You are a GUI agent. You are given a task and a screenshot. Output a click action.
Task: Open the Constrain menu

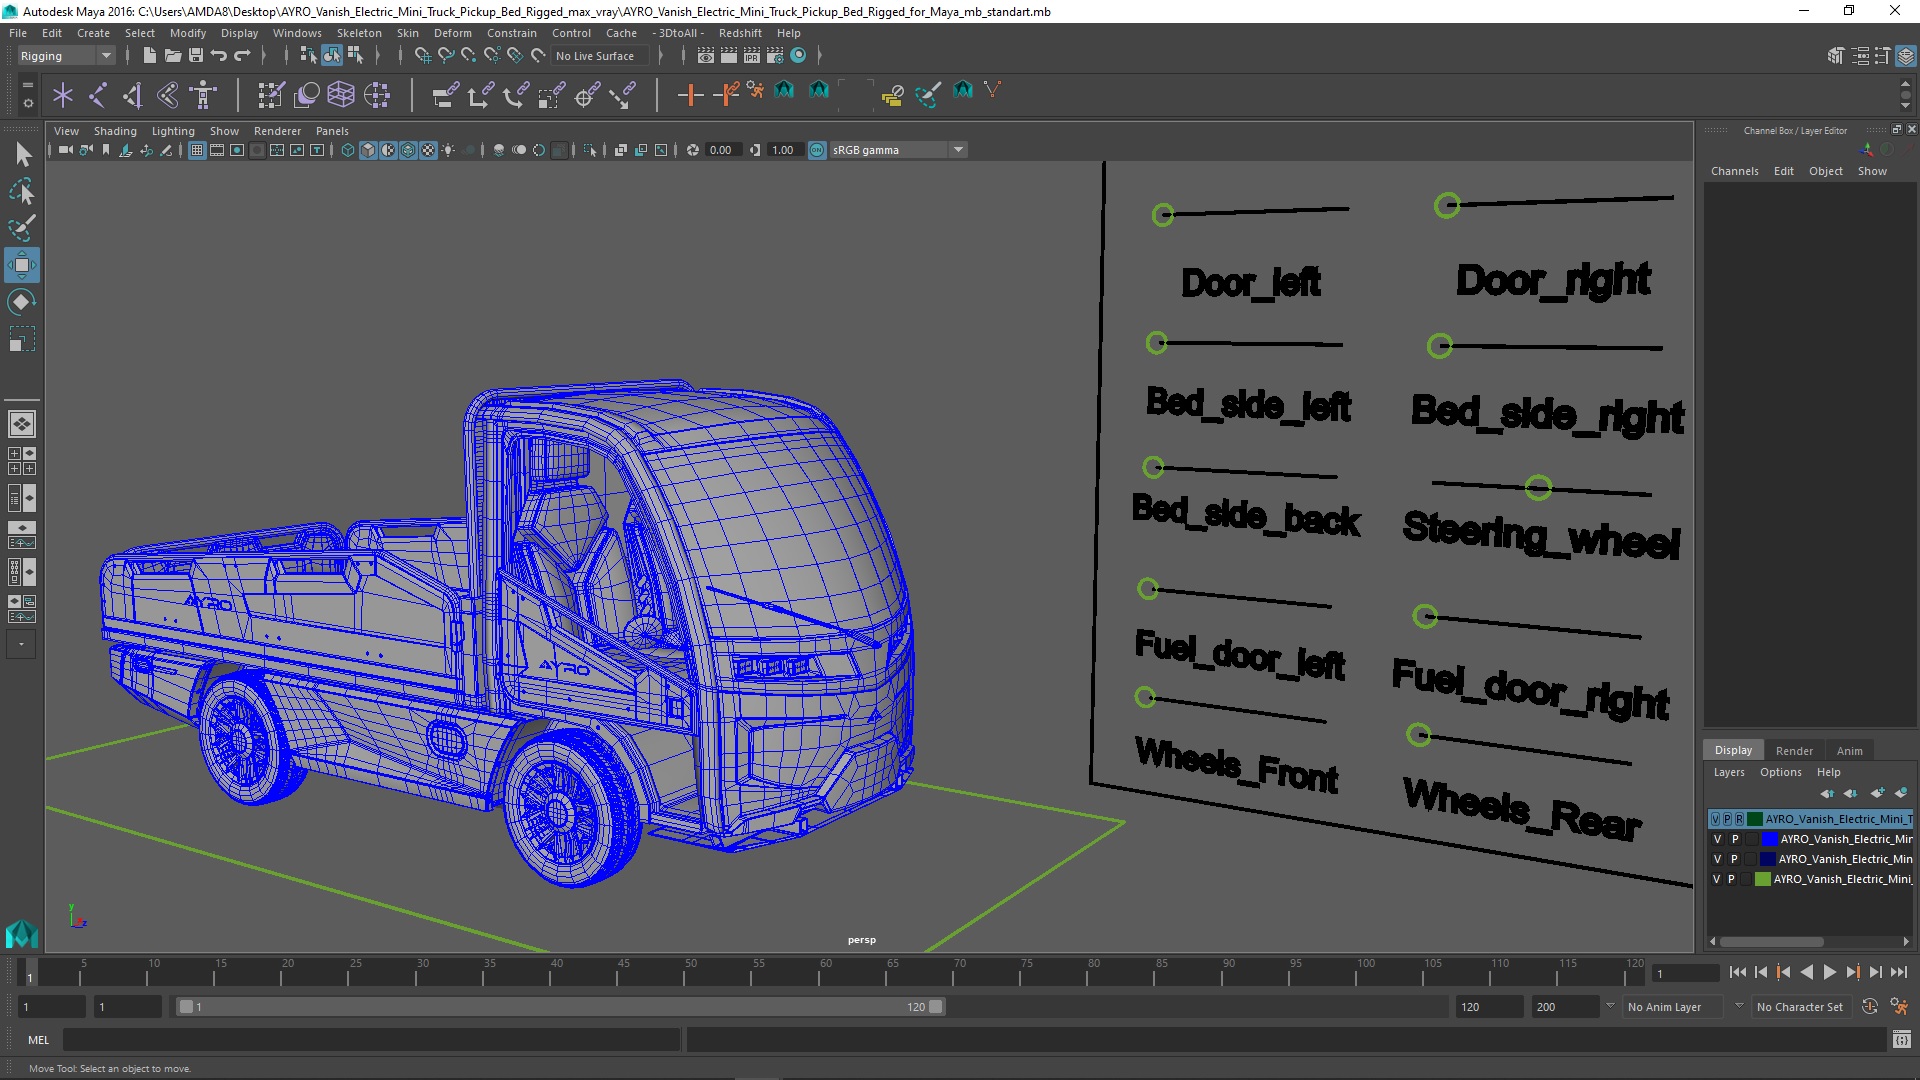tap(511, 33)
